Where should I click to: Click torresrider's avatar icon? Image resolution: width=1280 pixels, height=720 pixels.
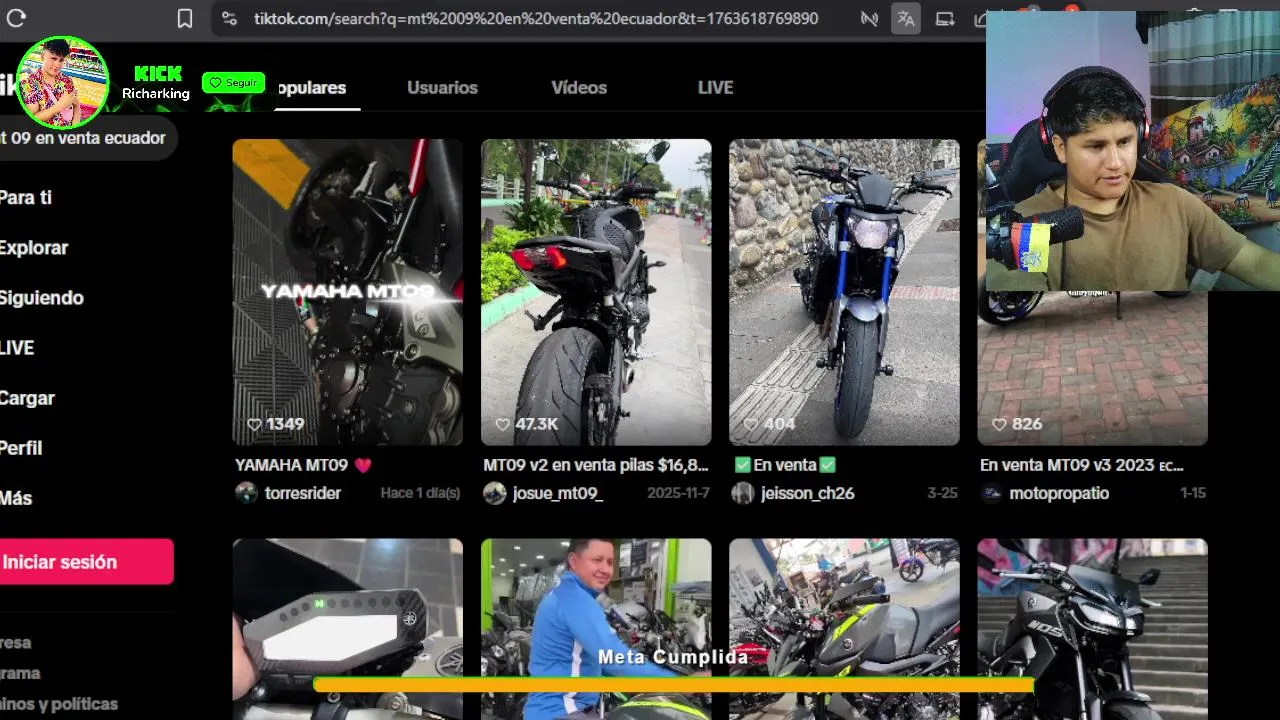(x=246, y=493)
